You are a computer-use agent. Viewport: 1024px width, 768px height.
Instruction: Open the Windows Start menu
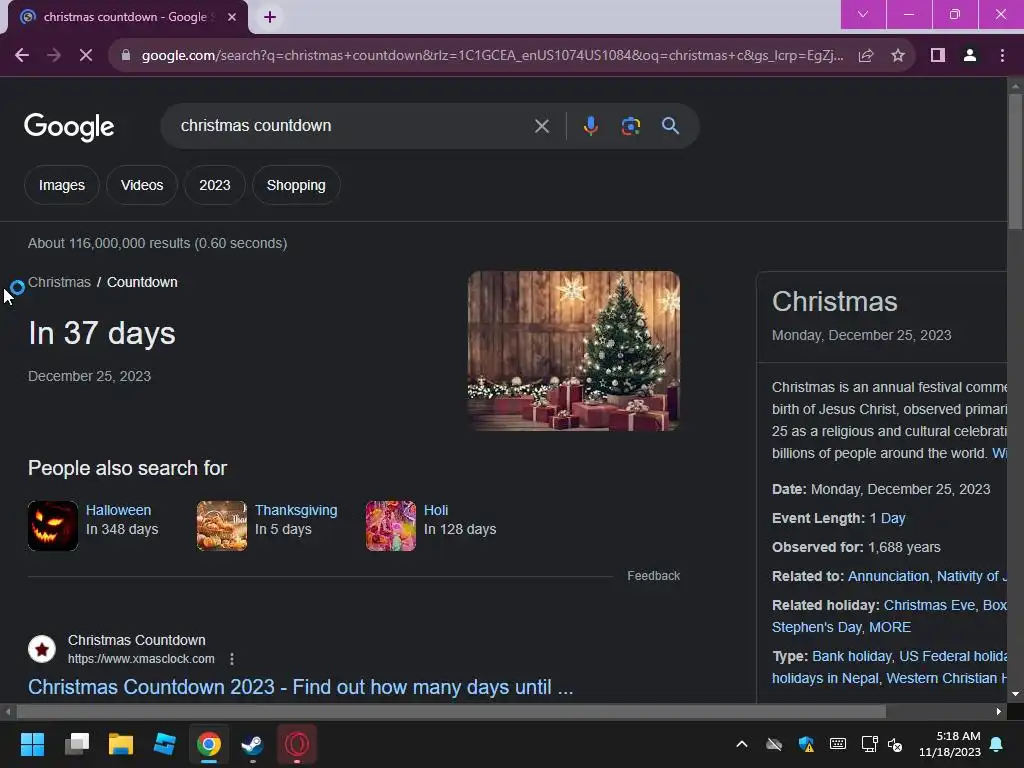[32, 744]
